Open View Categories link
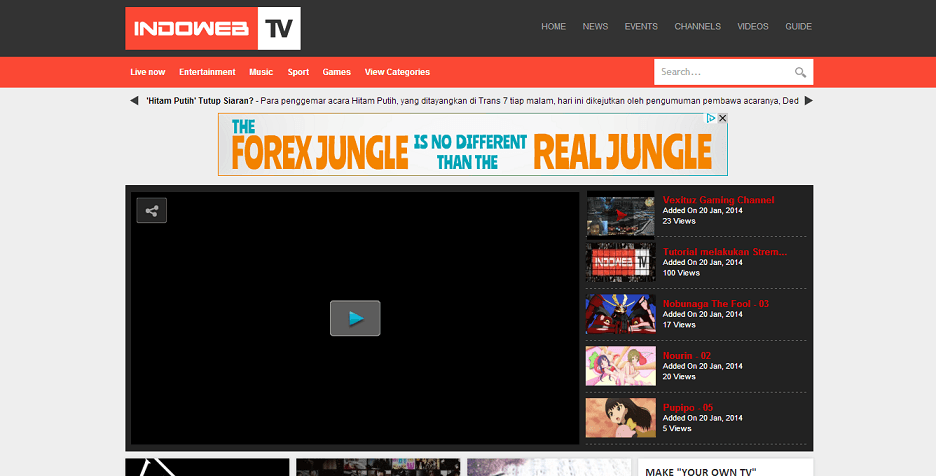 point(397,72)
